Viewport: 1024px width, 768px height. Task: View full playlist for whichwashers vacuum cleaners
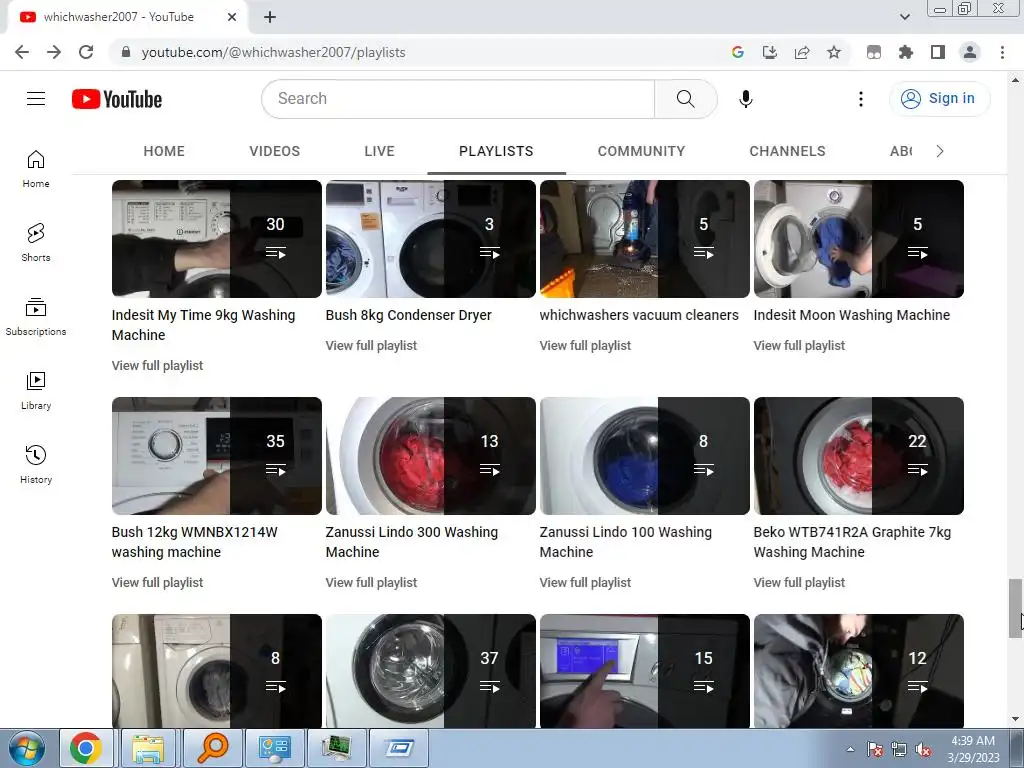tap(585, 345)
